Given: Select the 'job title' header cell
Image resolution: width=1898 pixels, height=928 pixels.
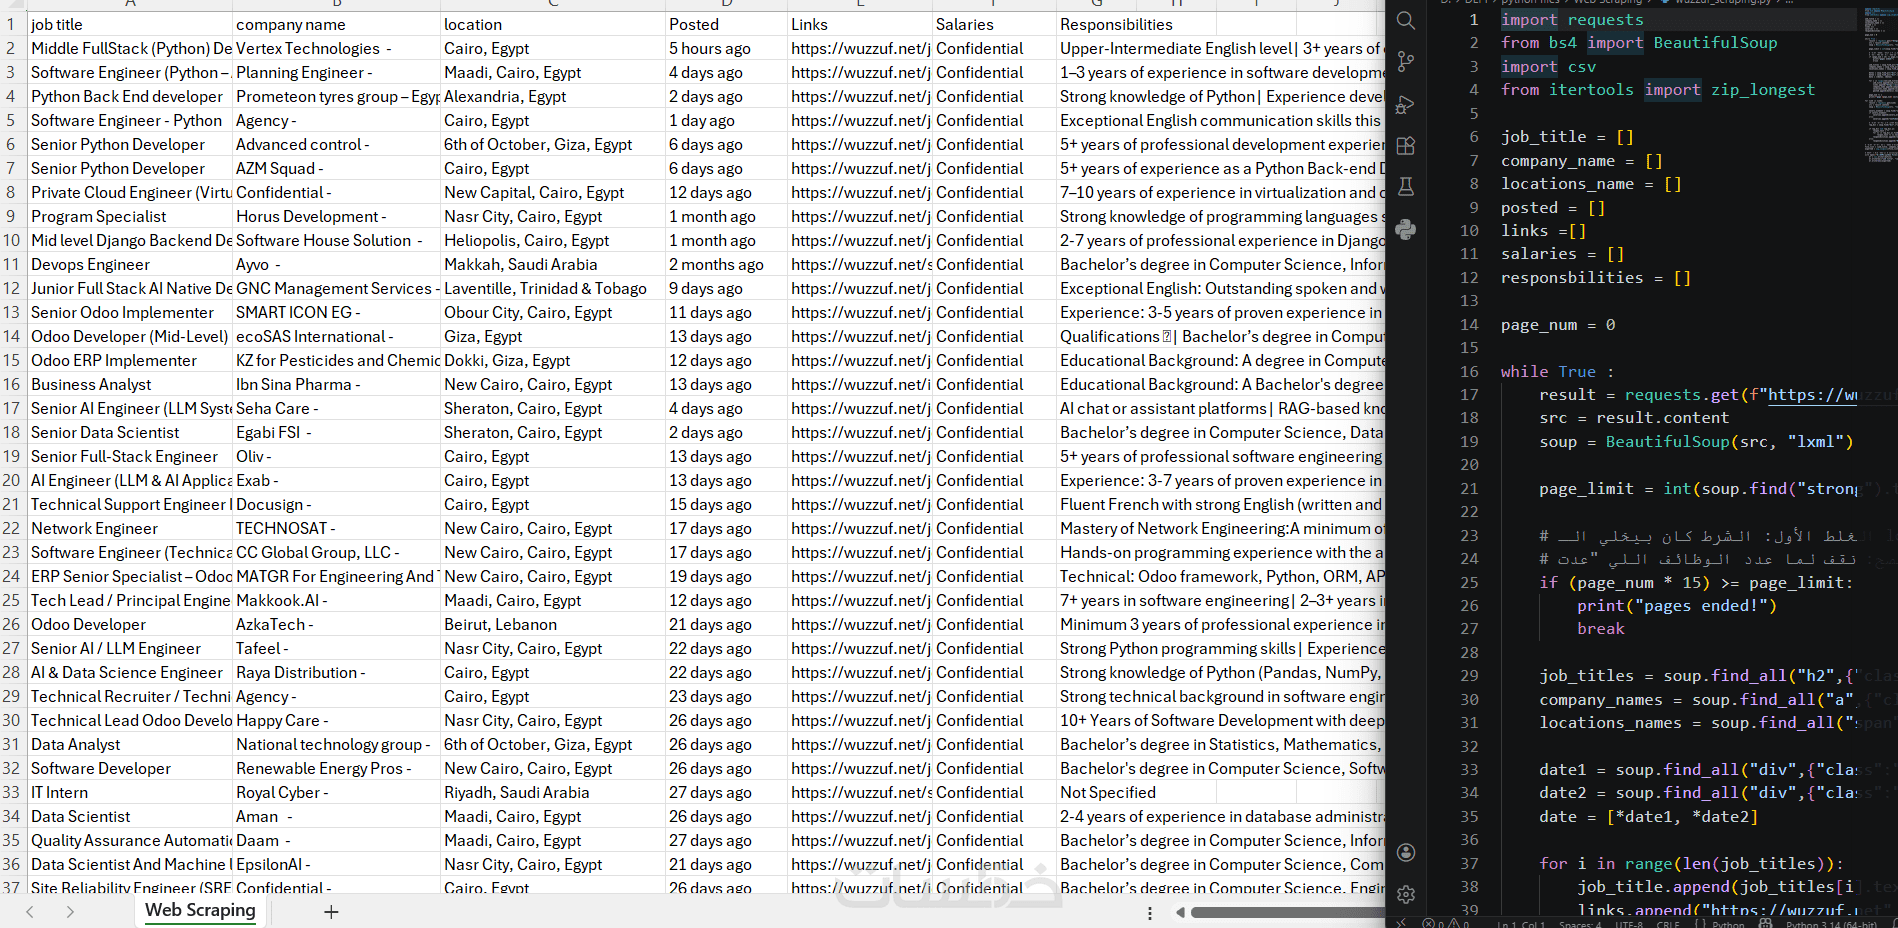Looking at the screenshot, I should [x=128, y=24].
